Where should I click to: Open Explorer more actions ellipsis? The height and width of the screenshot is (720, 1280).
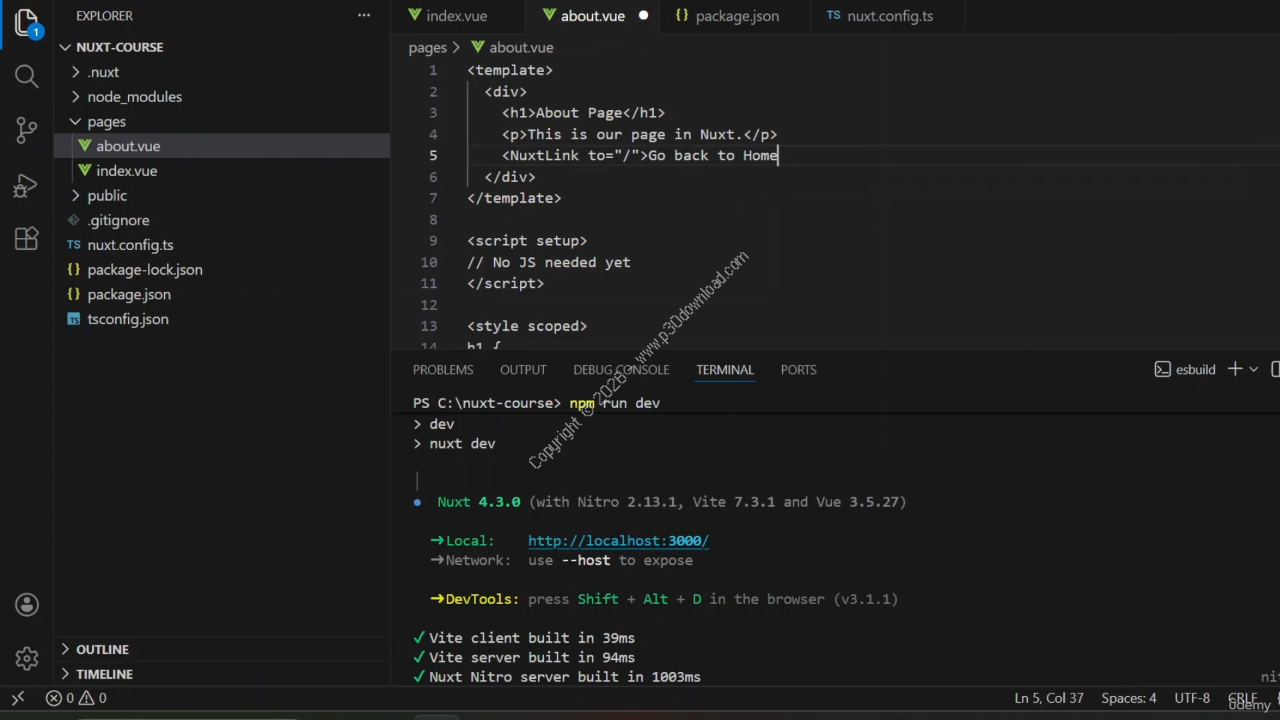tap(364, 15)
